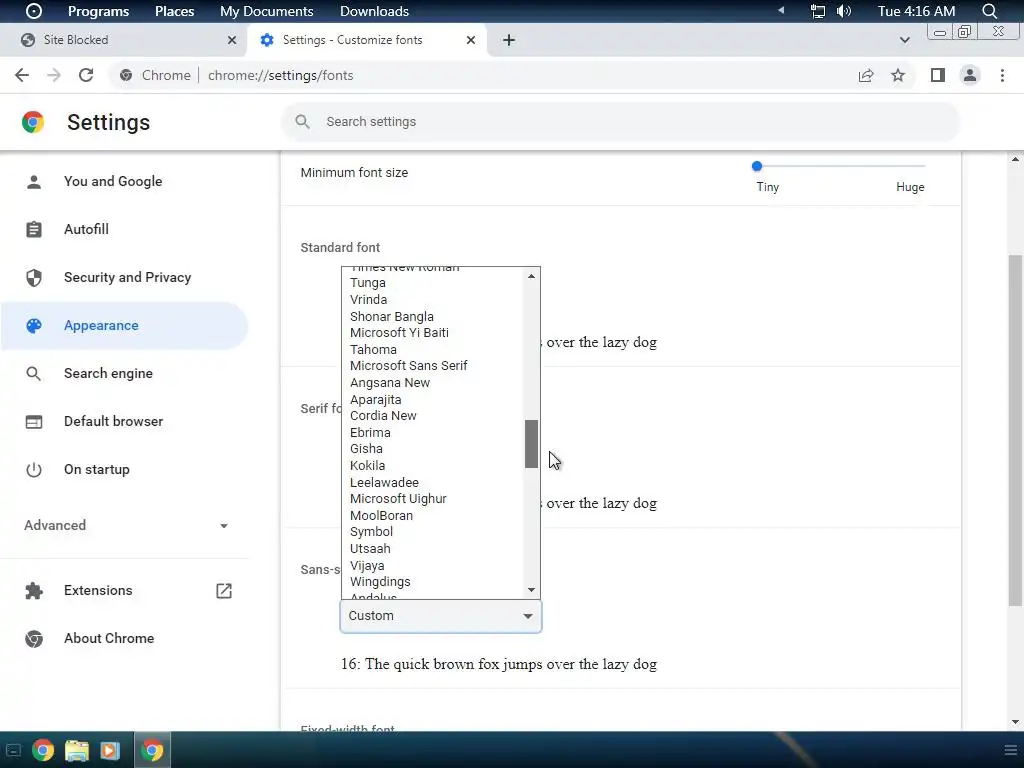Click the Custom font dropdown box
Viewport: 1024px width, 768px height.
pyautogui.click(x=441, y=616)
